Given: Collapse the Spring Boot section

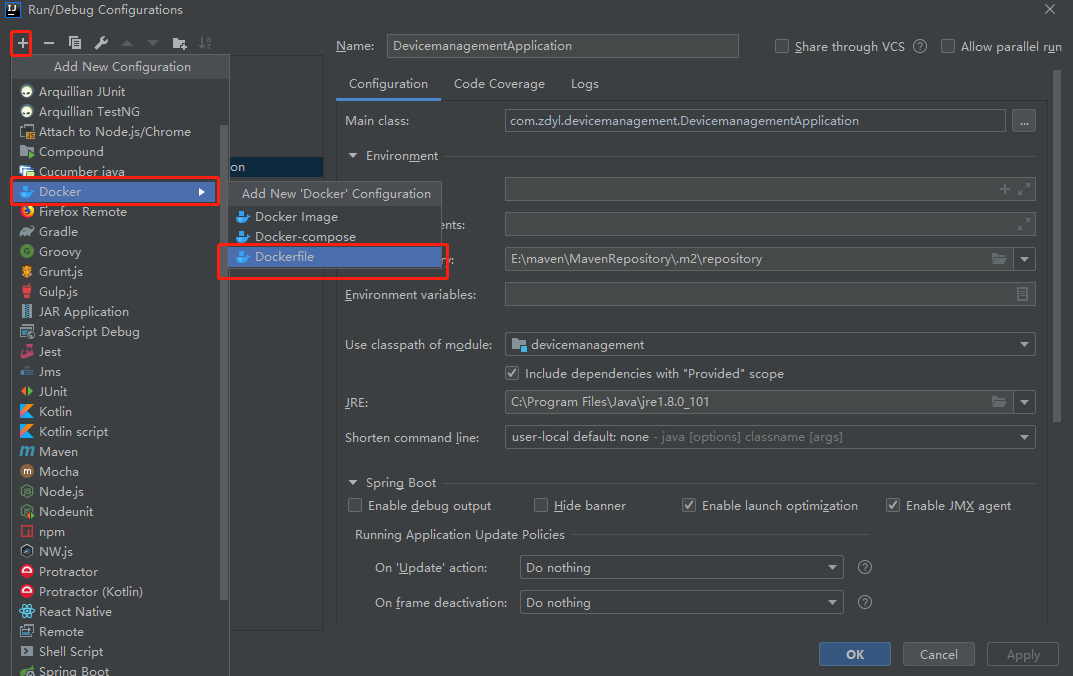Looking at the screenshot, I should tap(353, 482).
